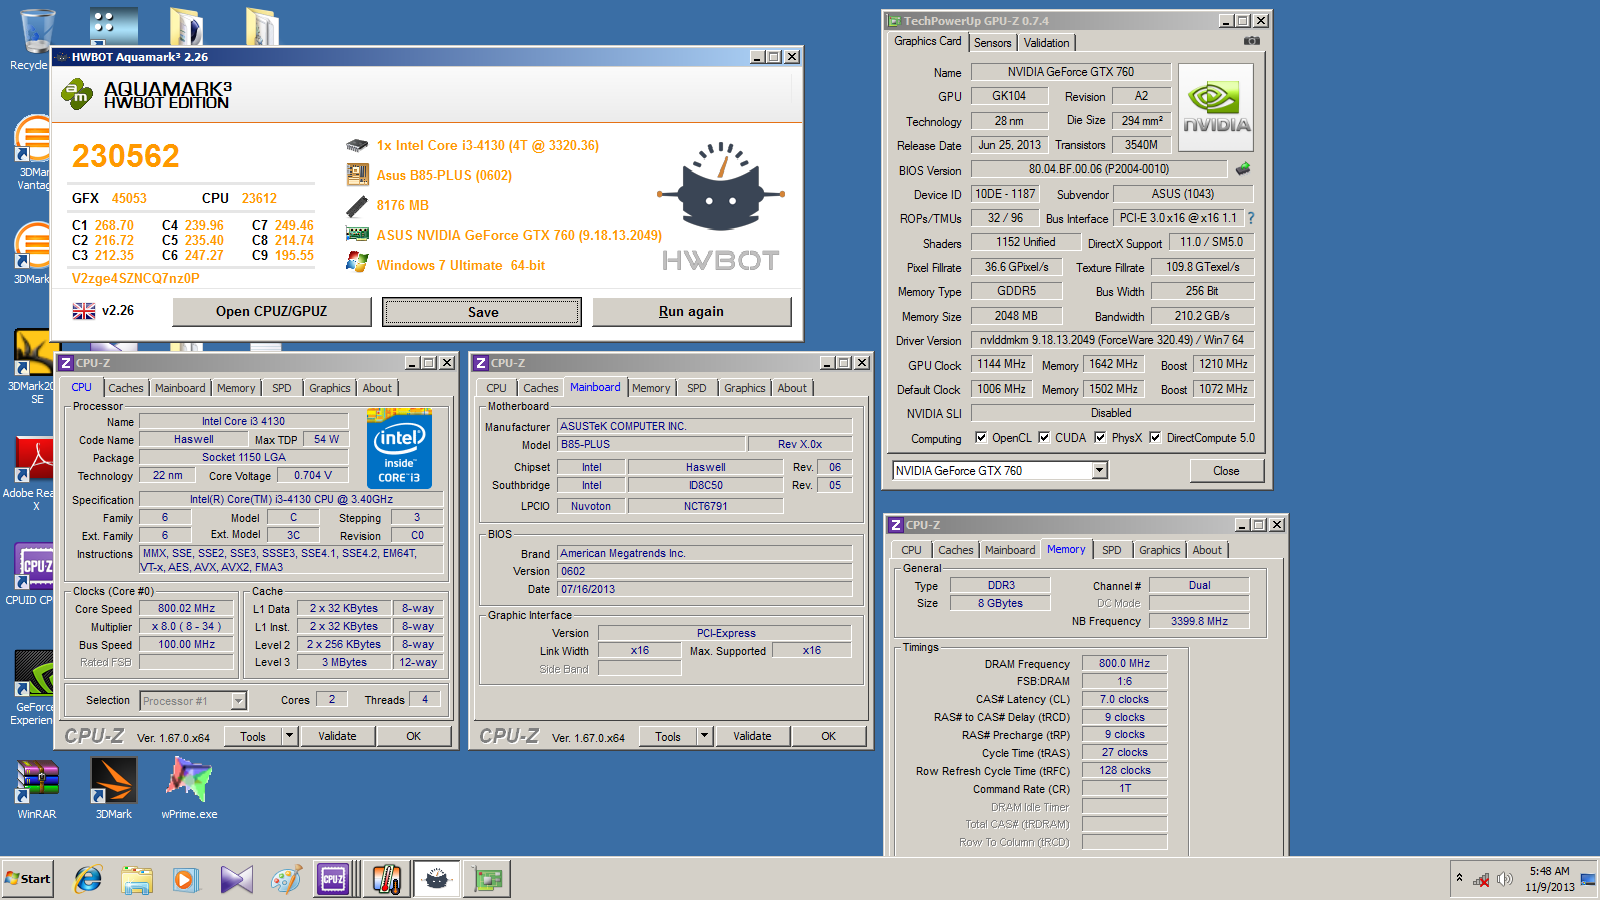Open Windows Media Player from the taskbar
The width and height of the screenshot is (1600, 900).
(186, 879)
